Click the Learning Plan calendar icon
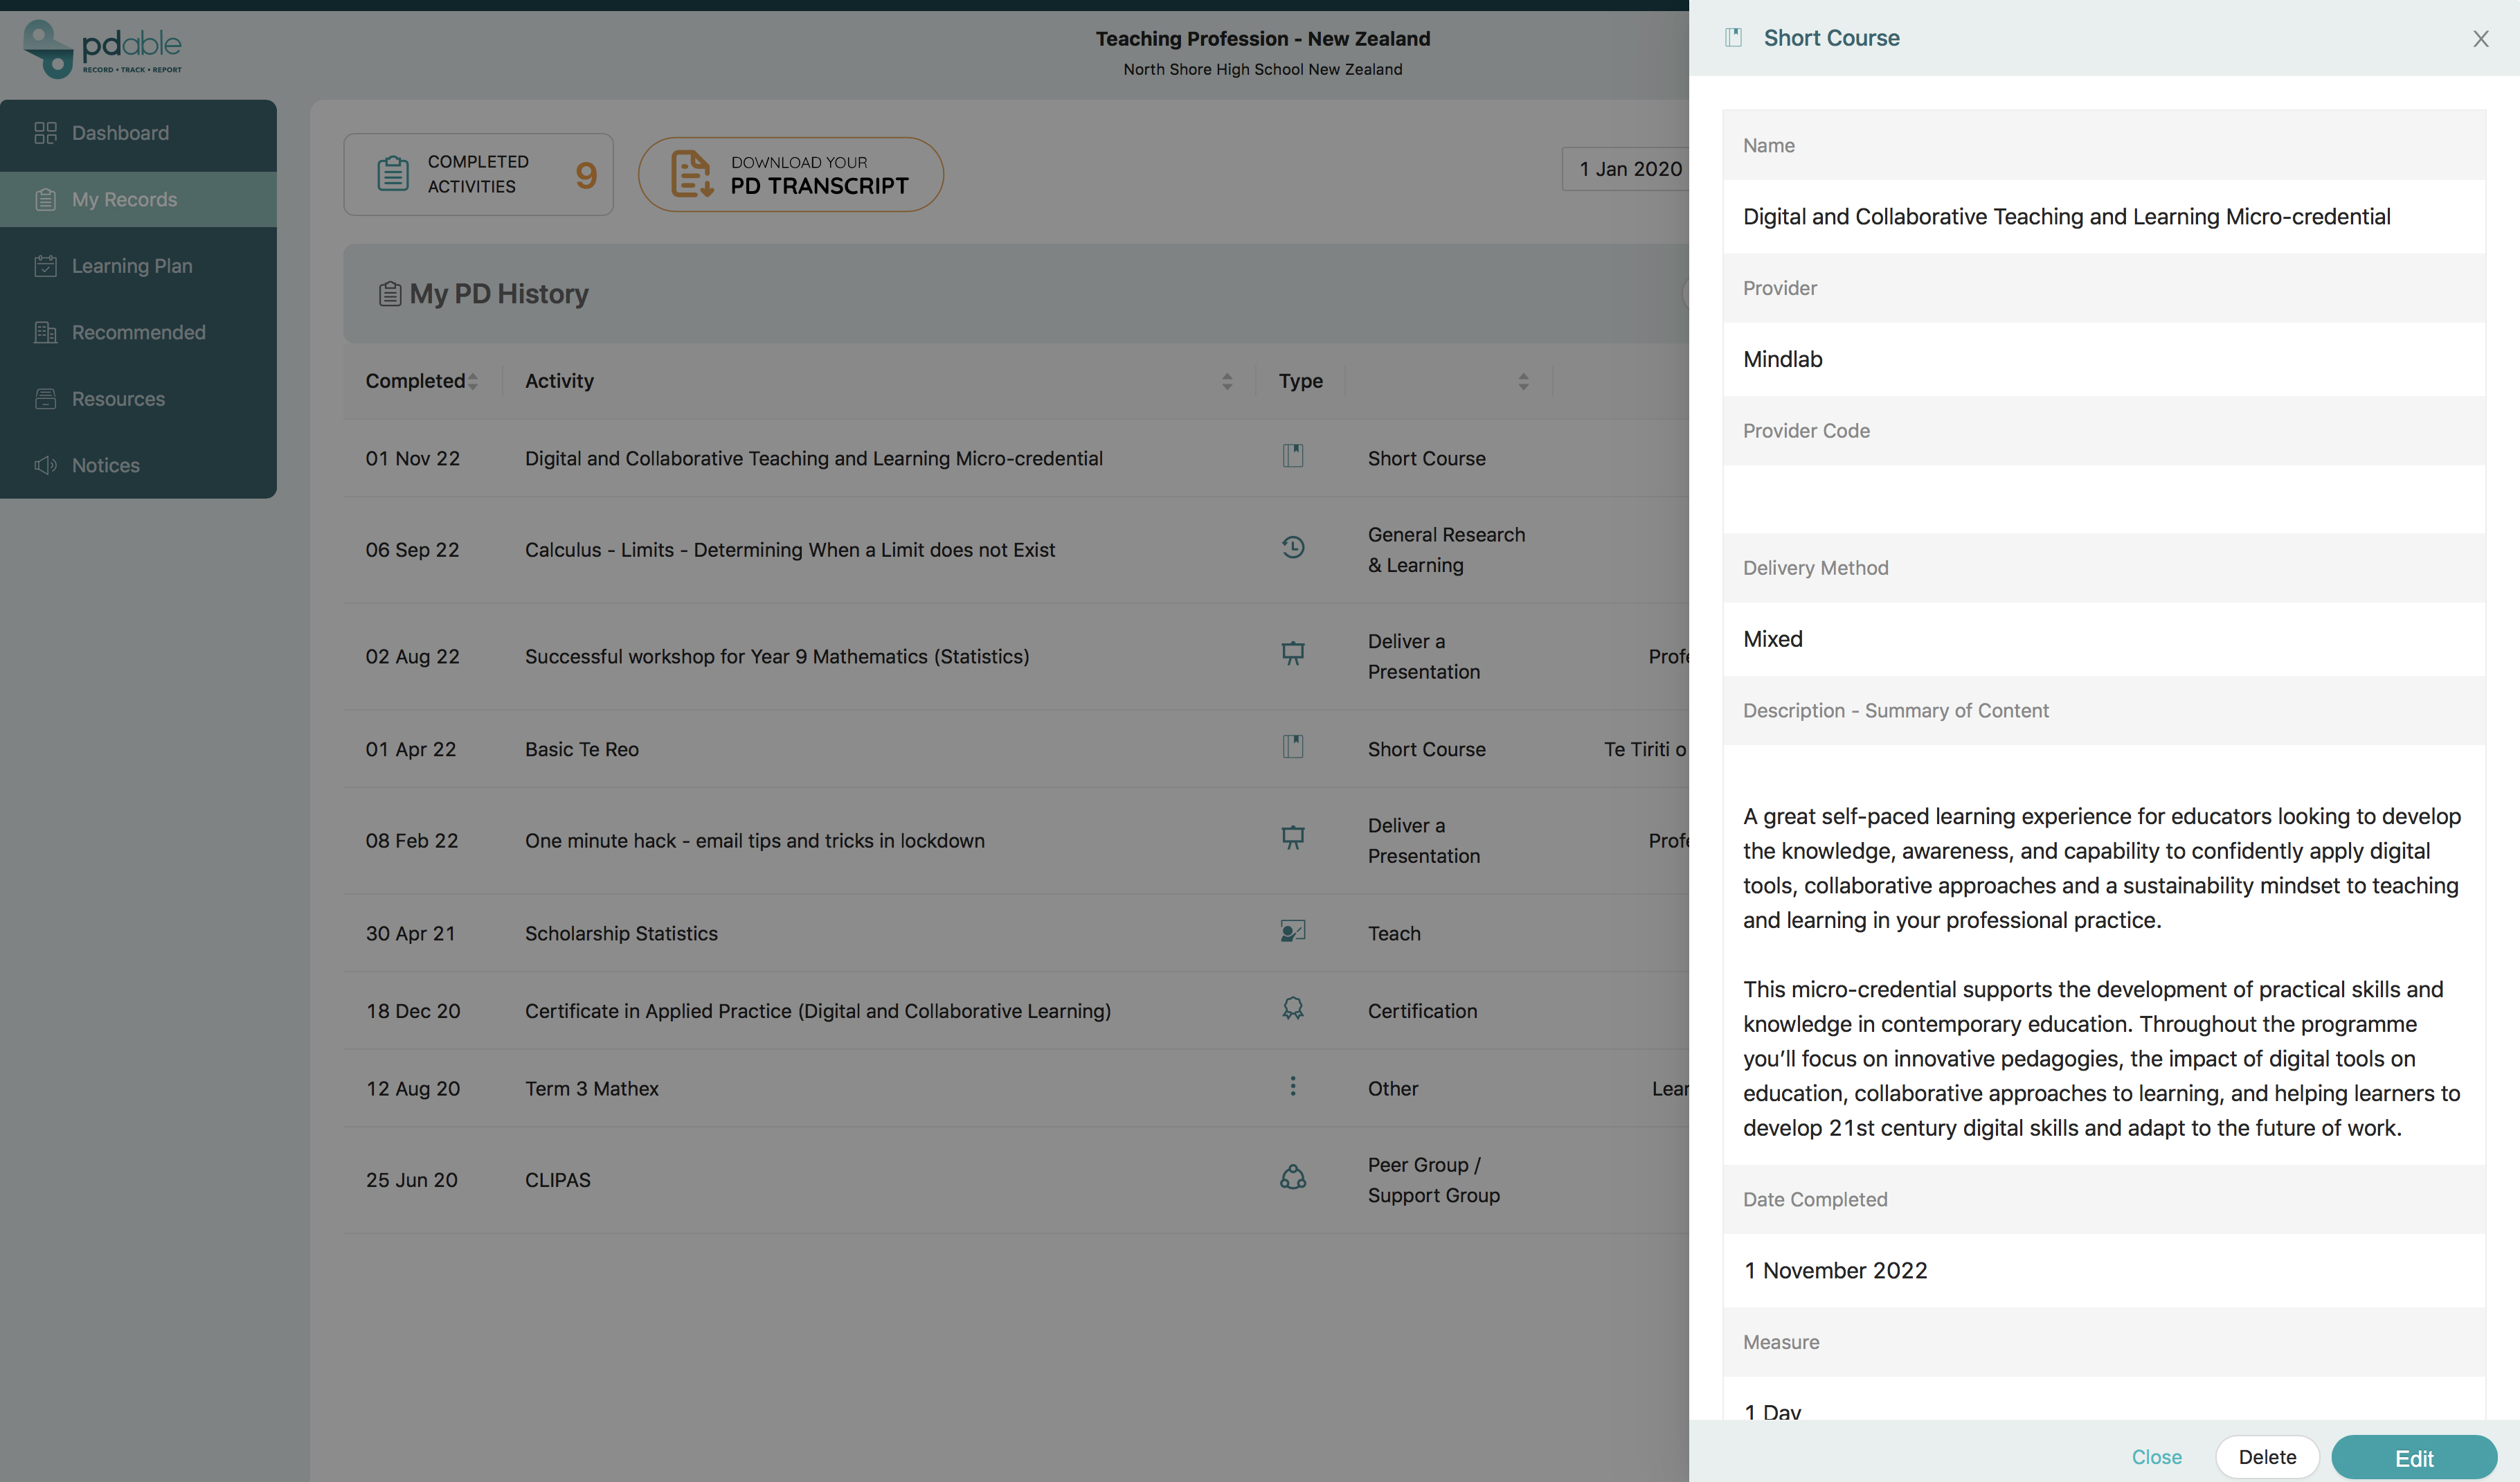 45,266
